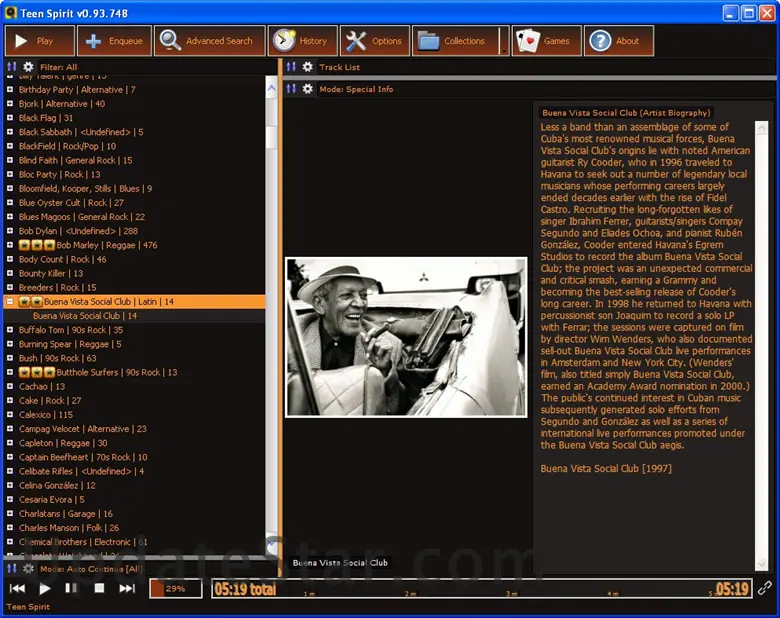Screen dimensions: 780x618
Task: Skip to the next track
Action: pos(127,589)
